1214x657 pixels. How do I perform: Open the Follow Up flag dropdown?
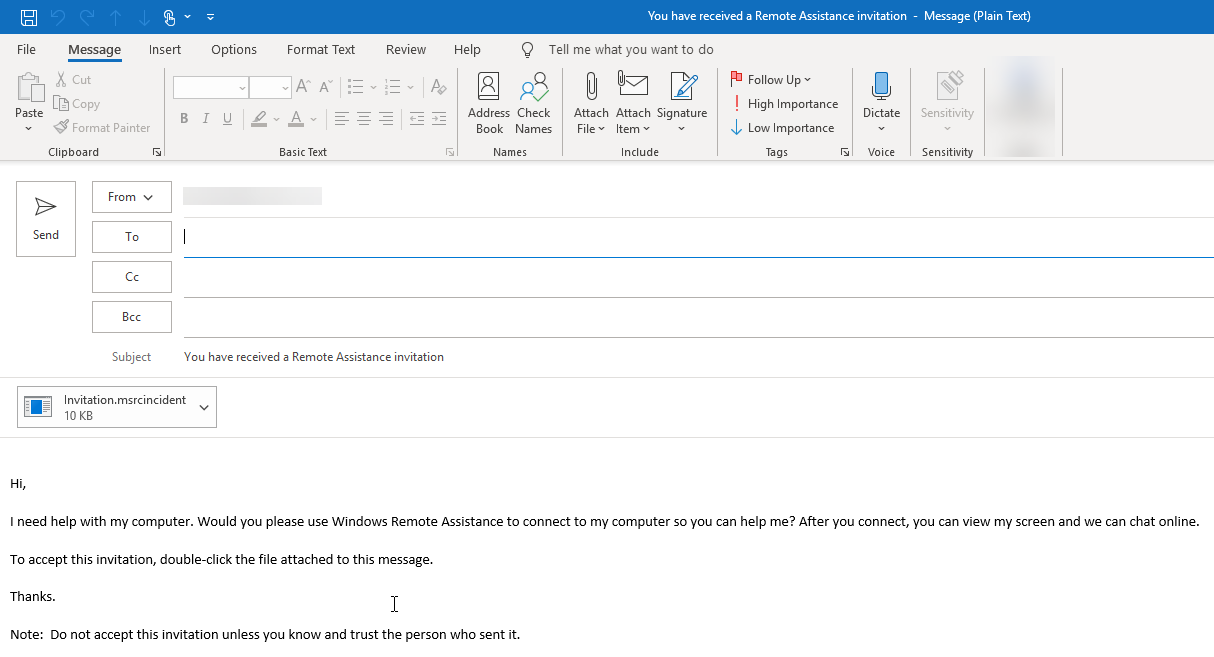pyautogui.click(x=770, y=80)
